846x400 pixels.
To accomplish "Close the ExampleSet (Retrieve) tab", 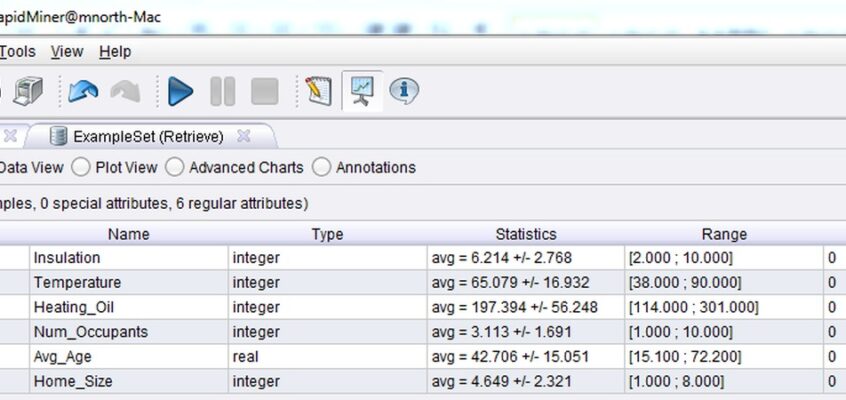I will tap(244, 137).
